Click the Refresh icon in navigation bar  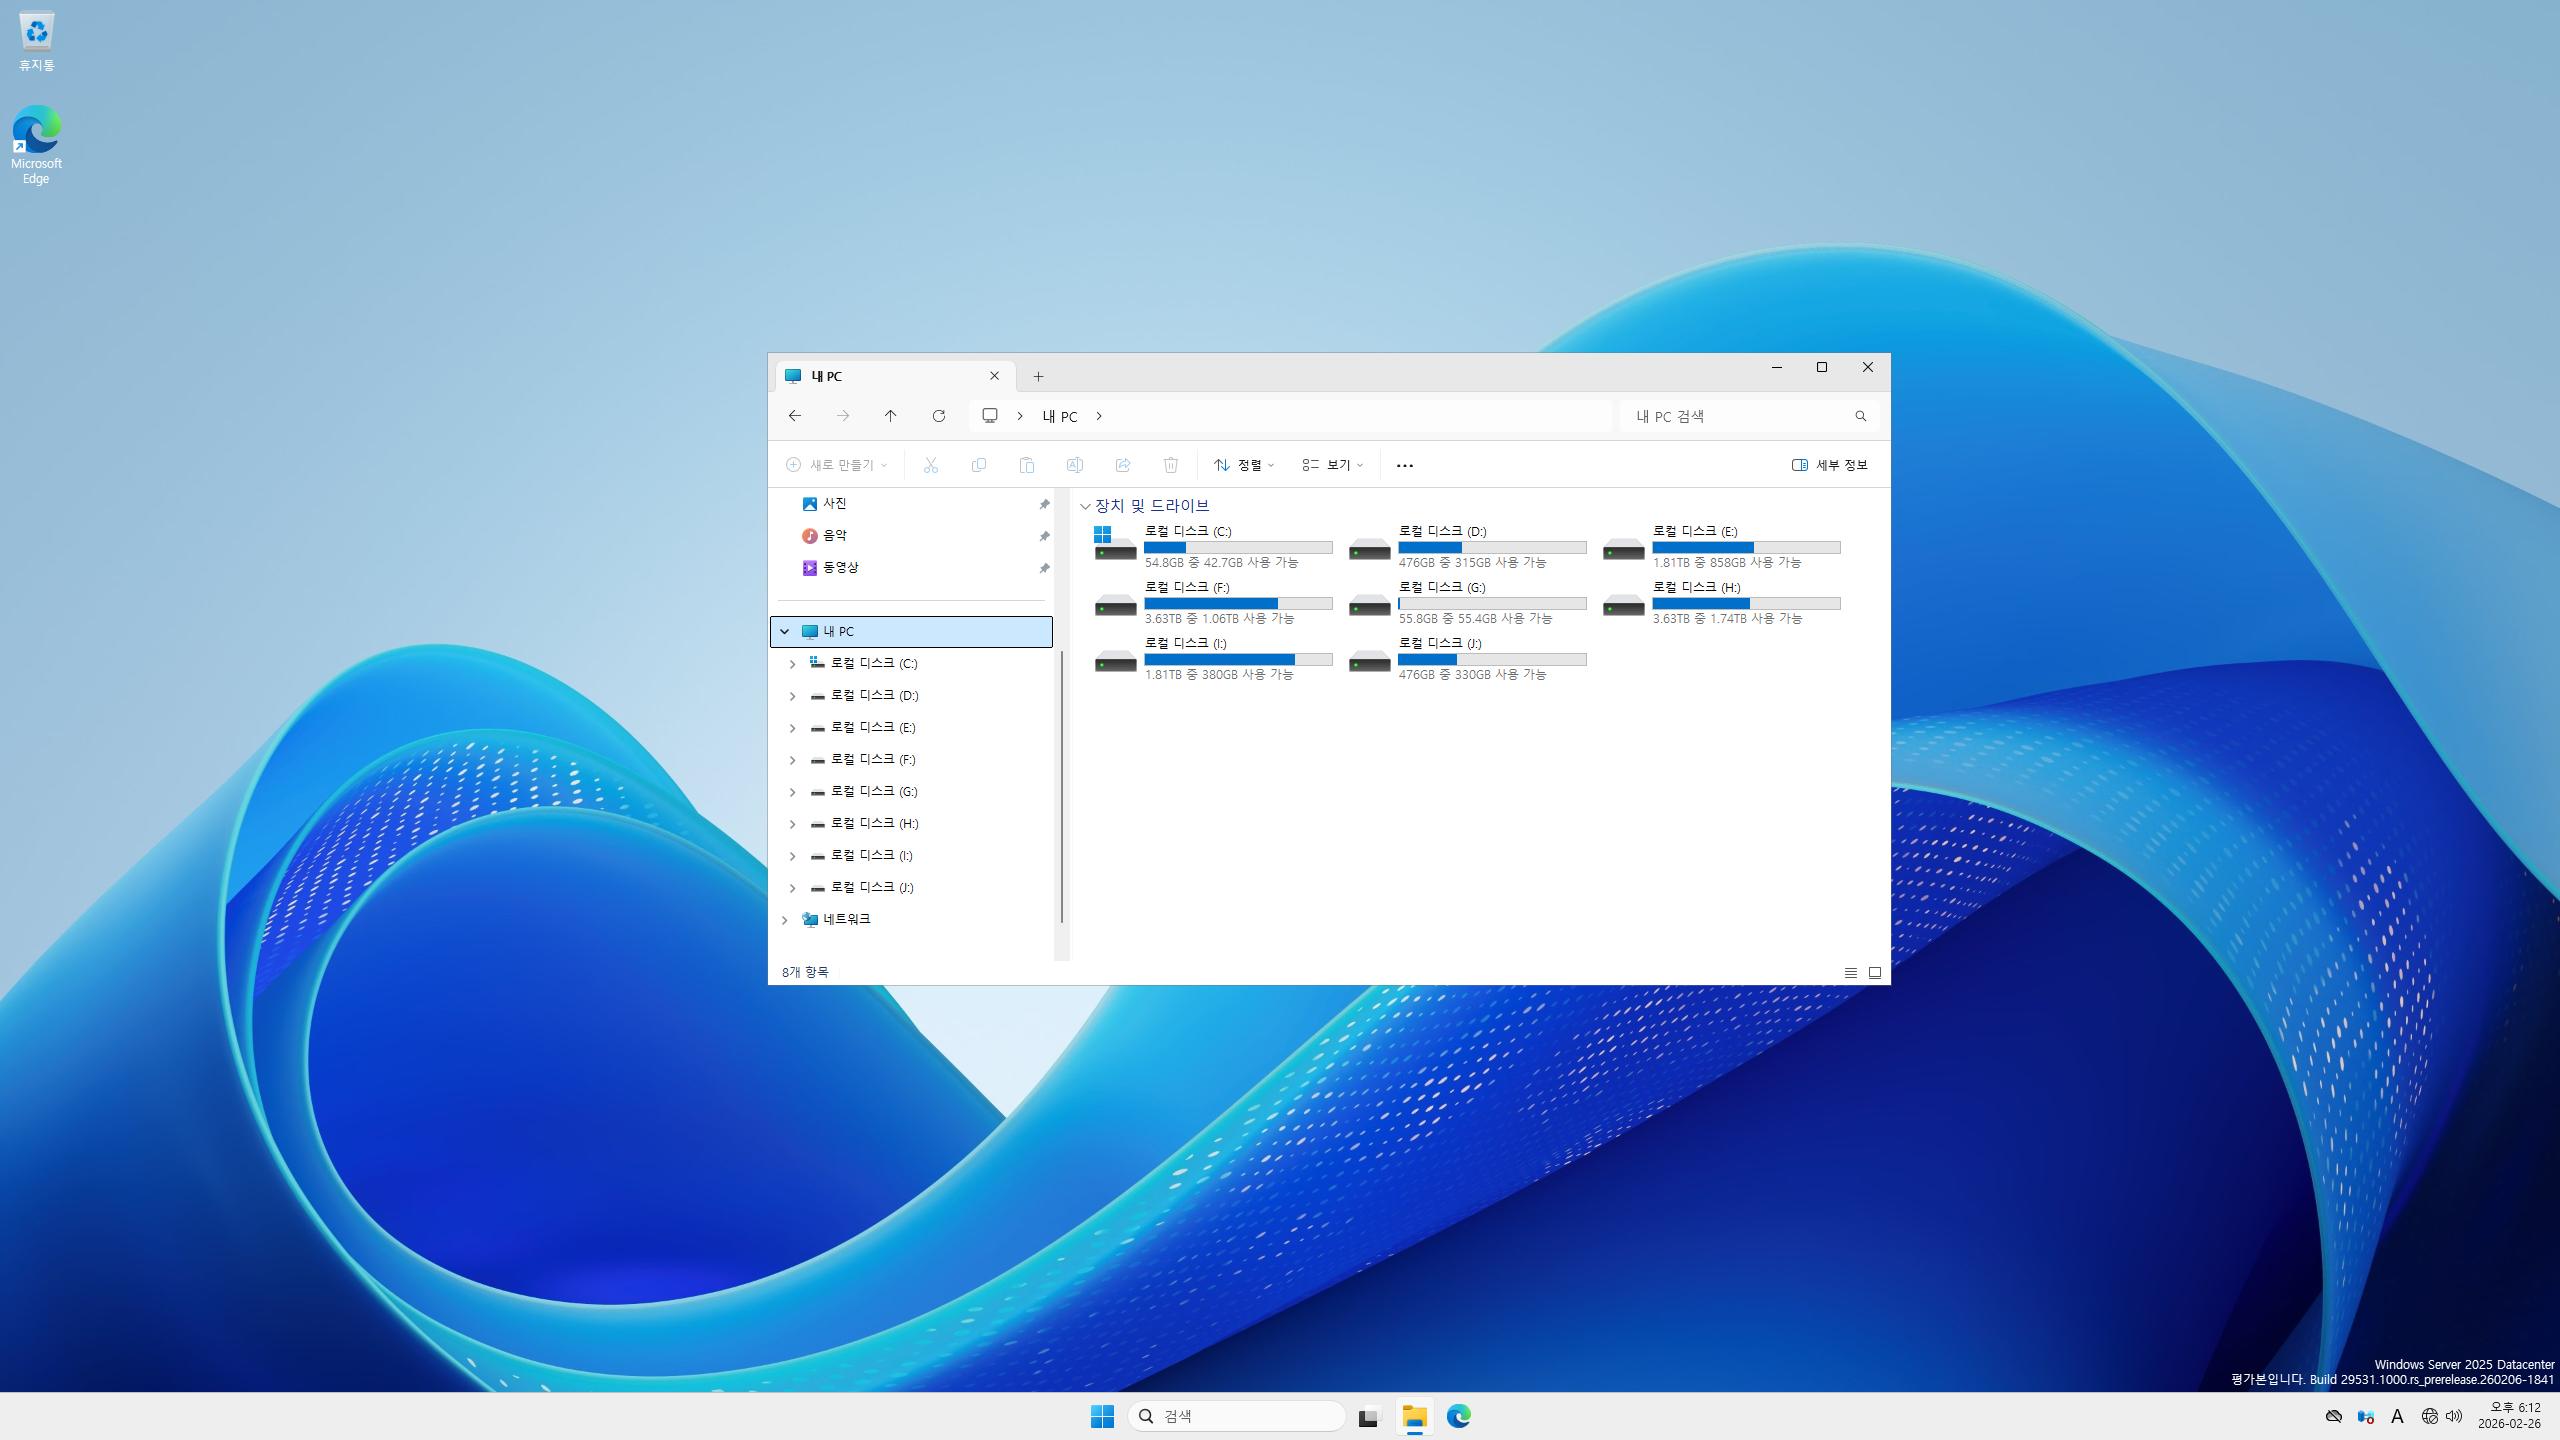click(938, 416)
